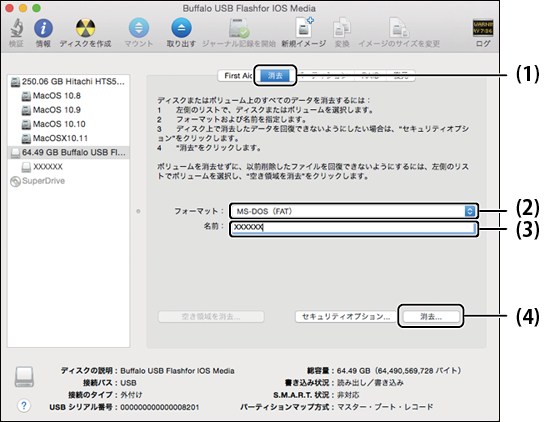
Task: Click the write status value 読み出し／書き込み
Action: point(370,383)
